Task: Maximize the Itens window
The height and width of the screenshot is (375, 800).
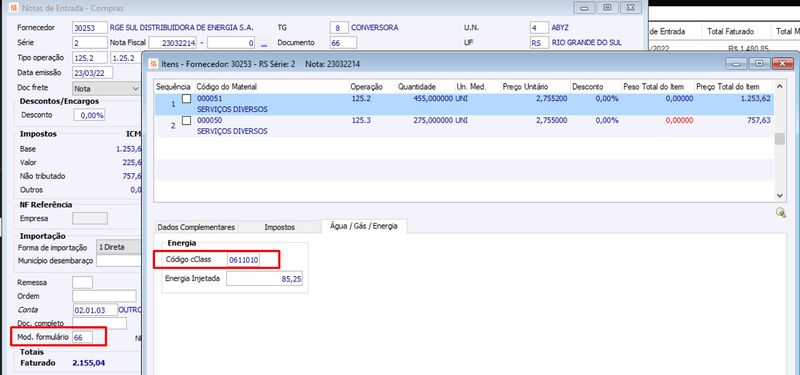Action: click(760, 64)
